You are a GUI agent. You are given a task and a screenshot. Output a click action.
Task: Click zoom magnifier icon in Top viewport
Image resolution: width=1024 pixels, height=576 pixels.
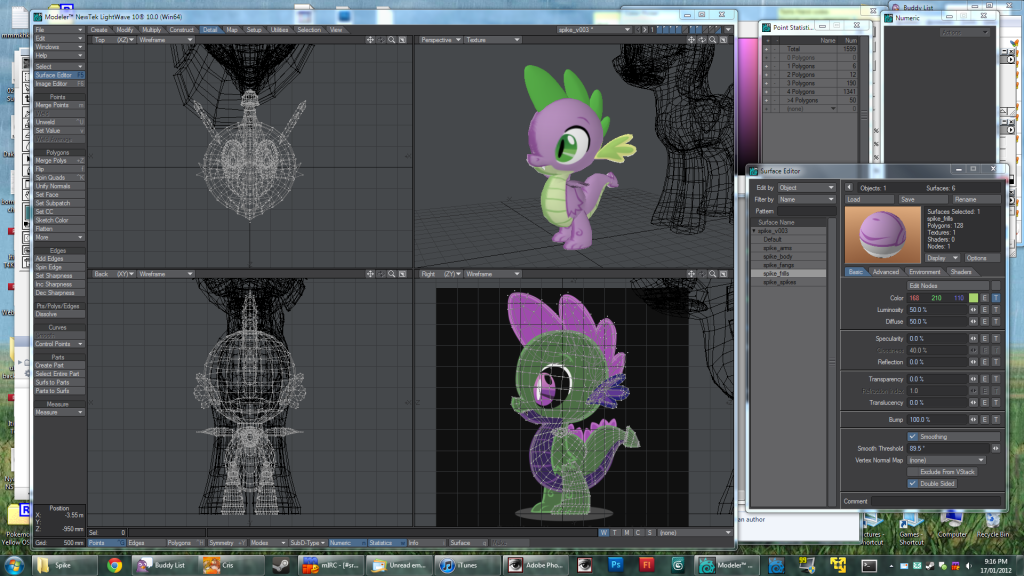[391, 40]
